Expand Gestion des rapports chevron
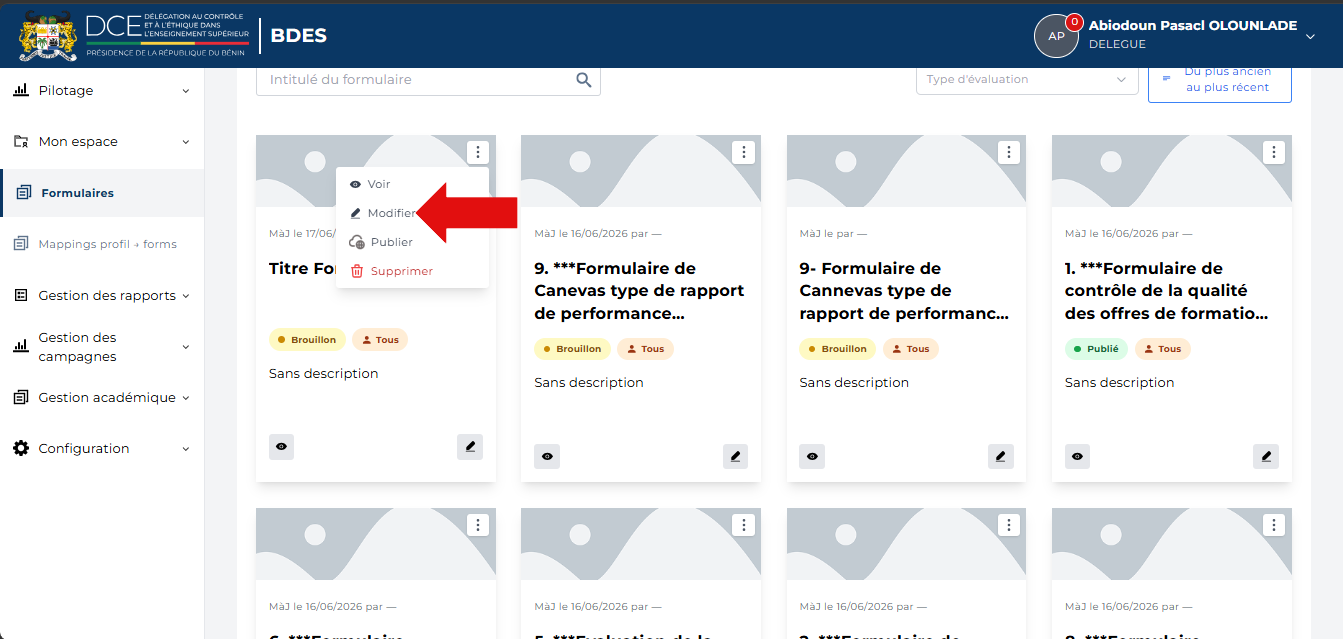 [185, 296]
